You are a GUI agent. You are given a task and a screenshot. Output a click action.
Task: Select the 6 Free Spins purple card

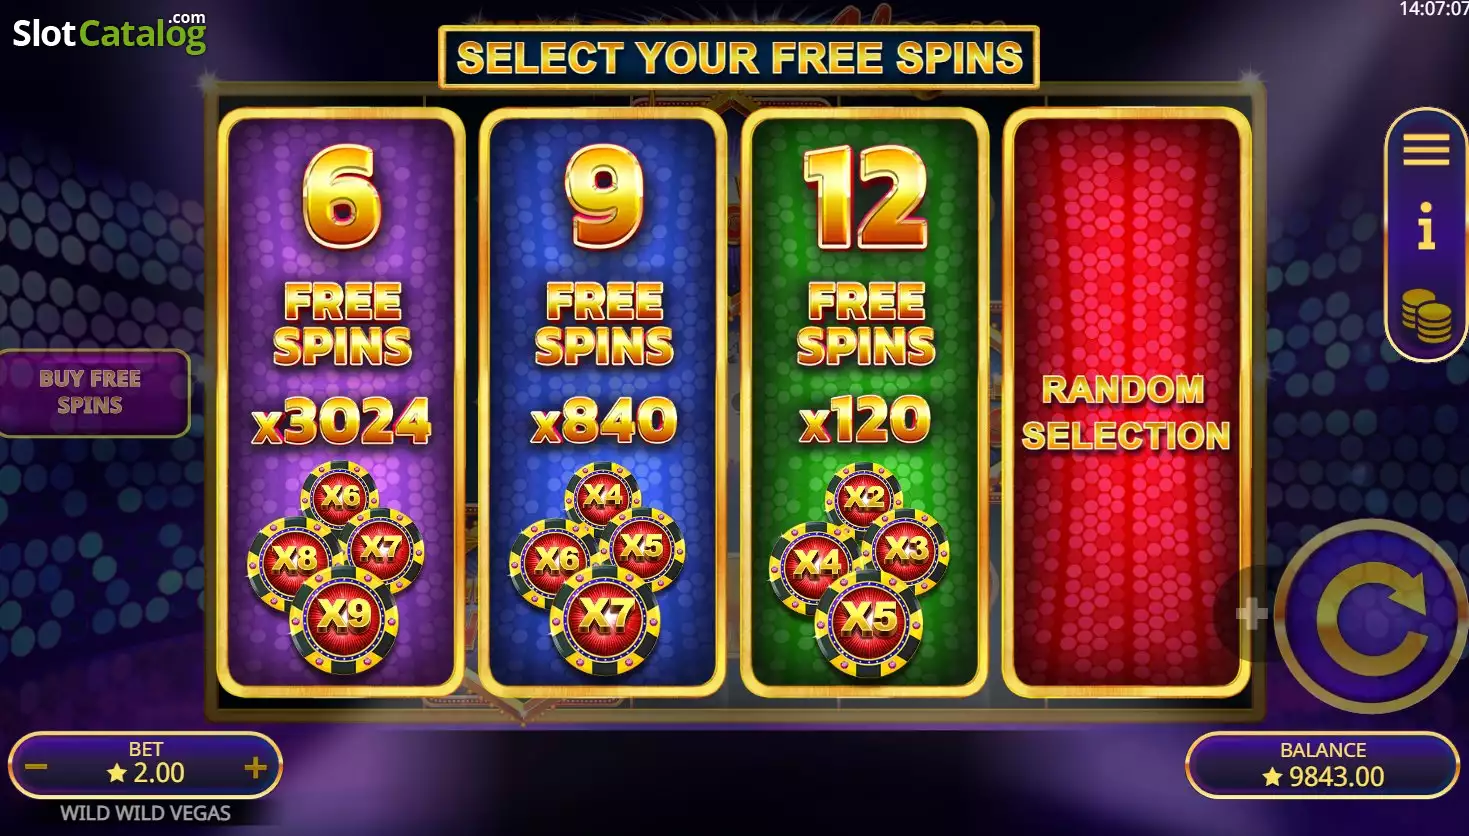[x=342, y=402]
